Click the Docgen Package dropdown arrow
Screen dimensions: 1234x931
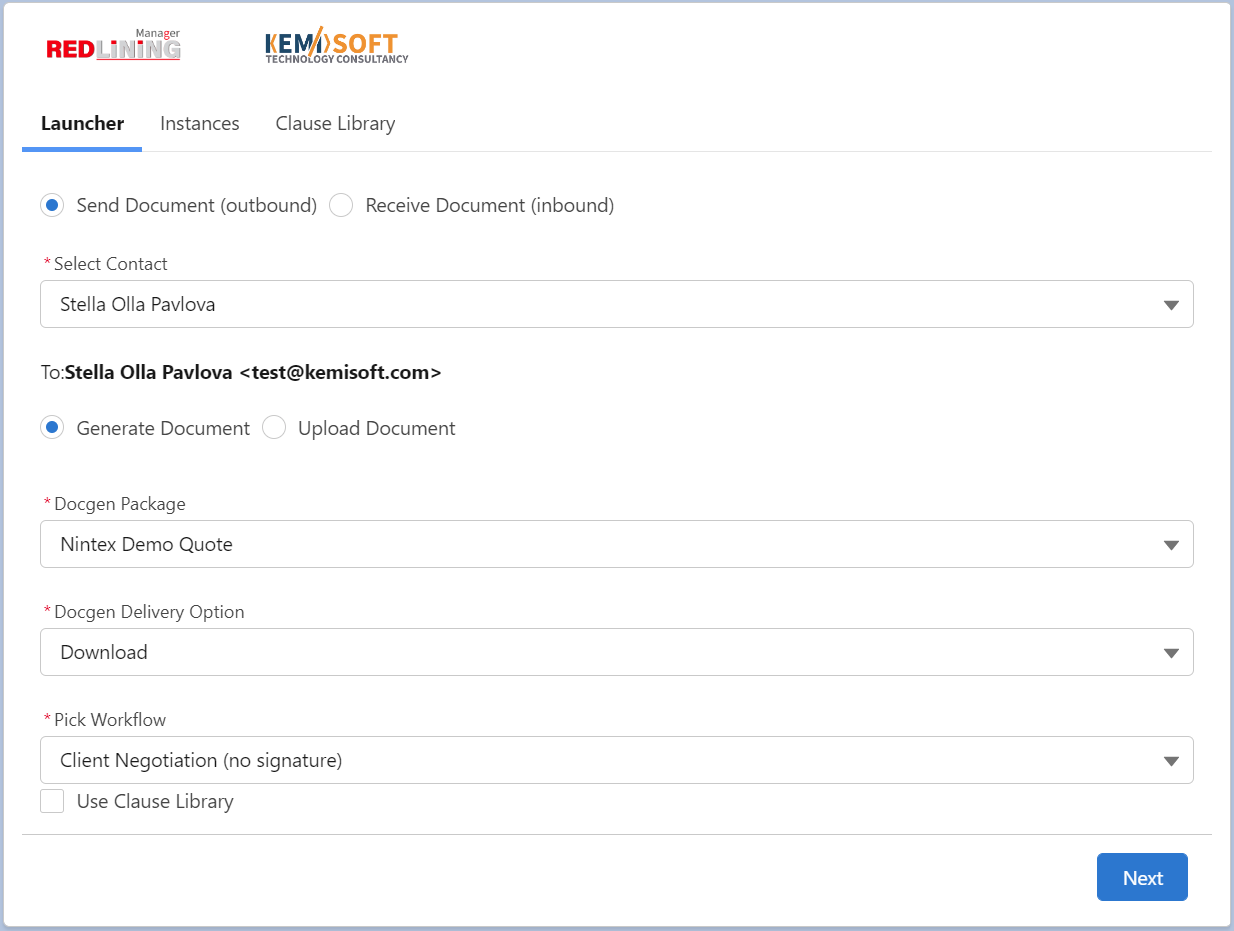tap(1171, 545)
